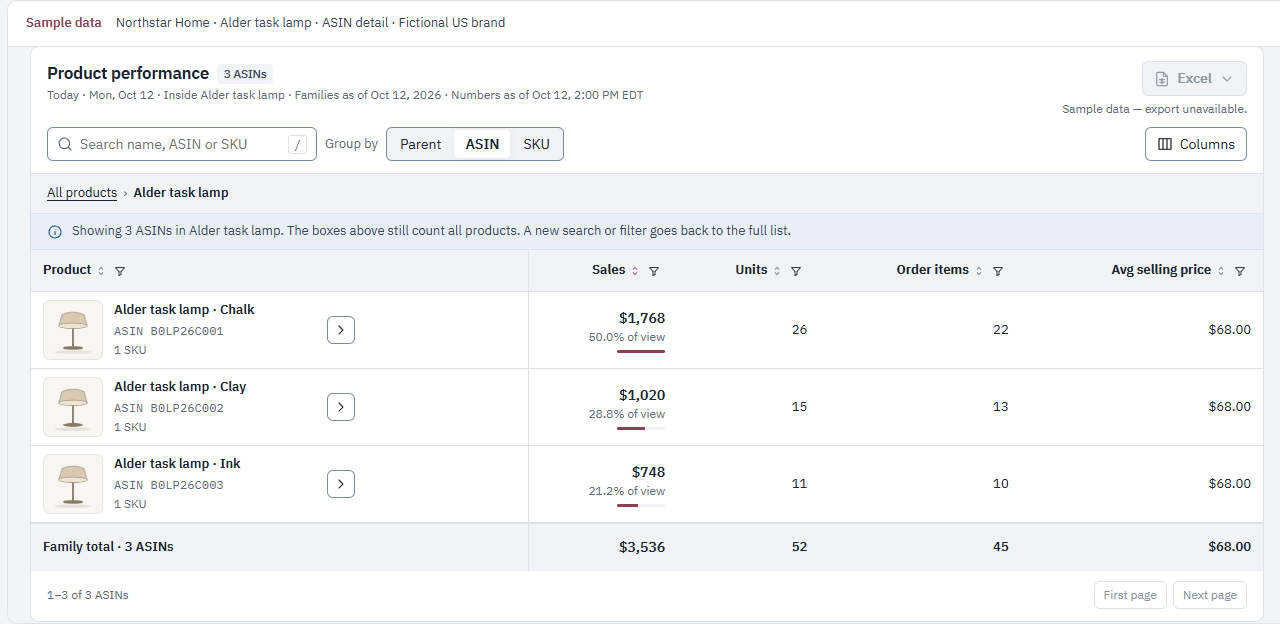Click the 1–3 of 3 ASINs count
This screenshot has width=1280, height=624.
coord(88,595)
